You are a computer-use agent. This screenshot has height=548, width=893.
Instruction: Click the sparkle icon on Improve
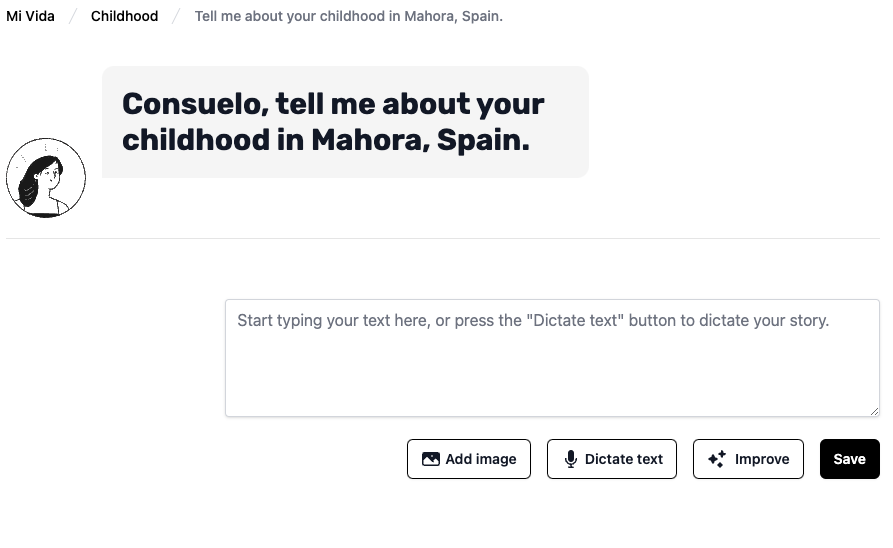coord(717,459)
